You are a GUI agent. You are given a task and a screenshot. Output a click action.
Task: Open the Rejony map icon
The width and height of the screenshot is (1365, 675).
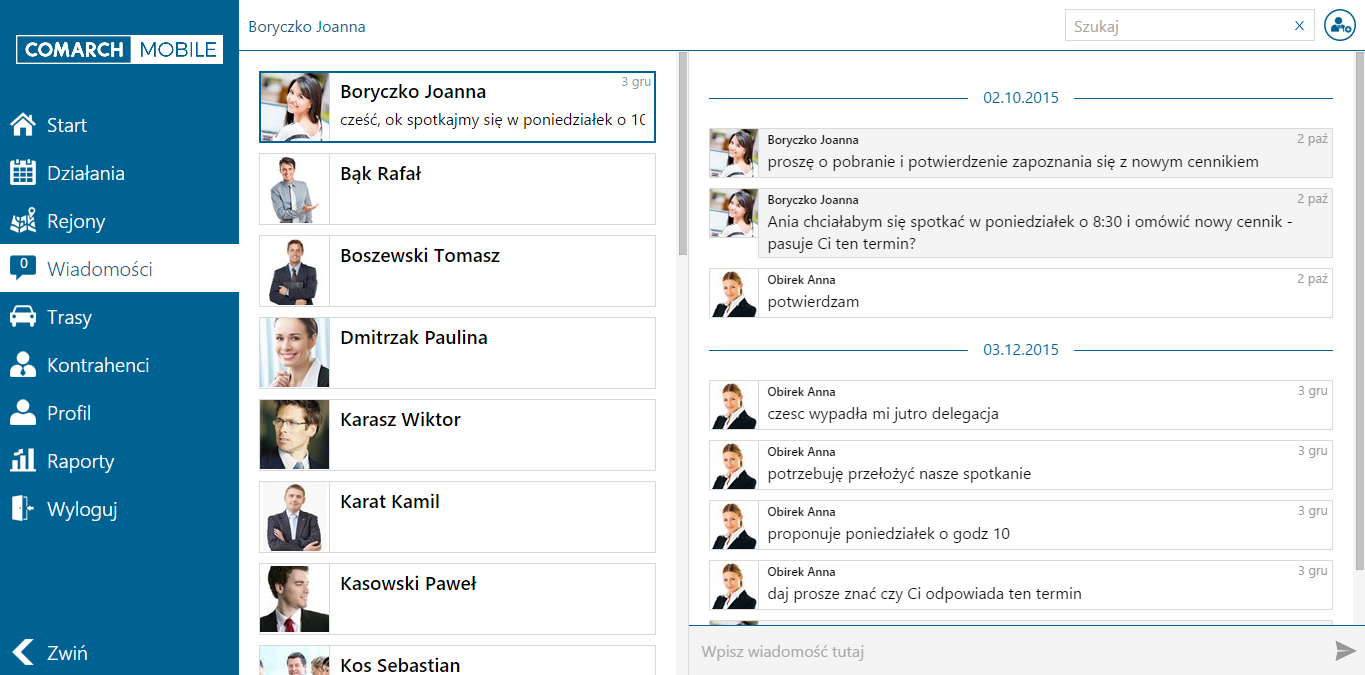coord(22,221)
